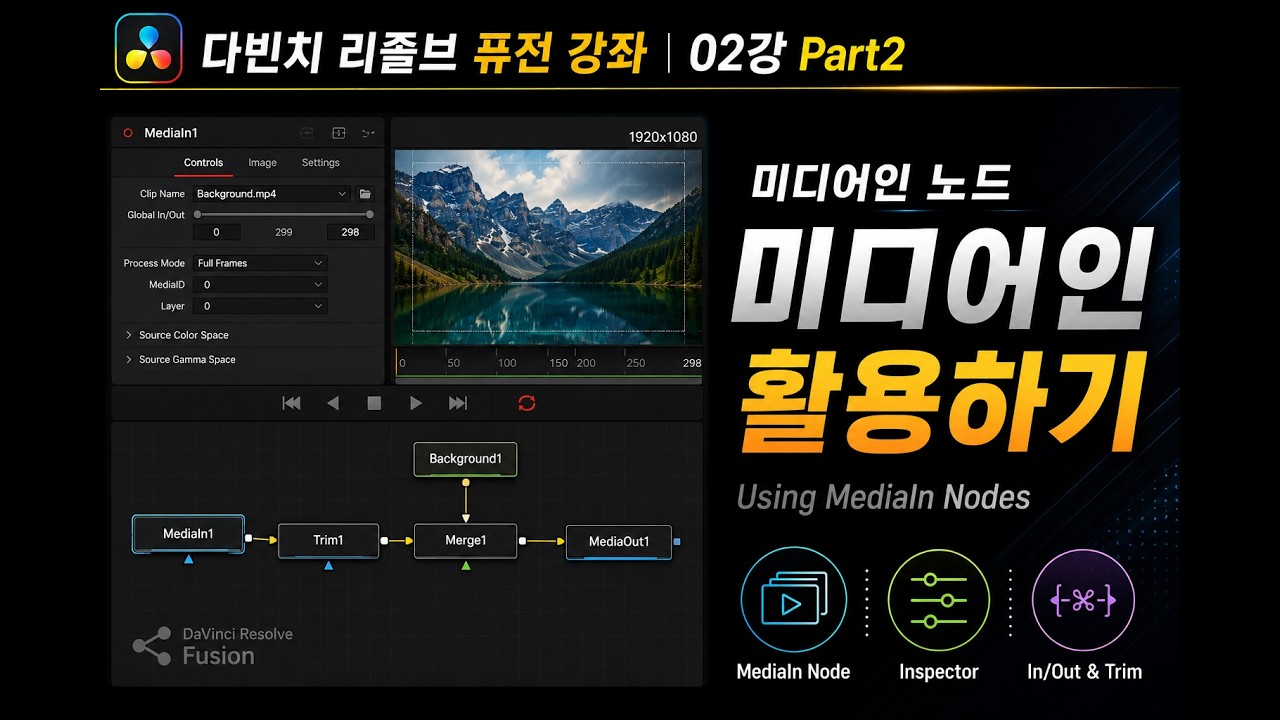This screenshot has height=720, width=1280.
Task: Click the green triangle under Merge1 node
Action: (466, 565)
